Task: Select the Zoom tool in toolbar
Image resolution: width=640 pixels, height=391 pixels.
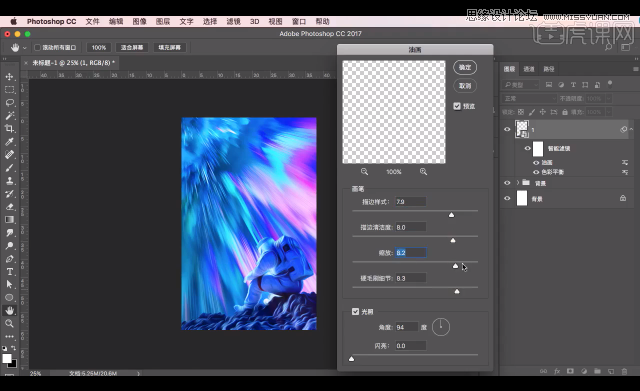Action: pos(9,323)
